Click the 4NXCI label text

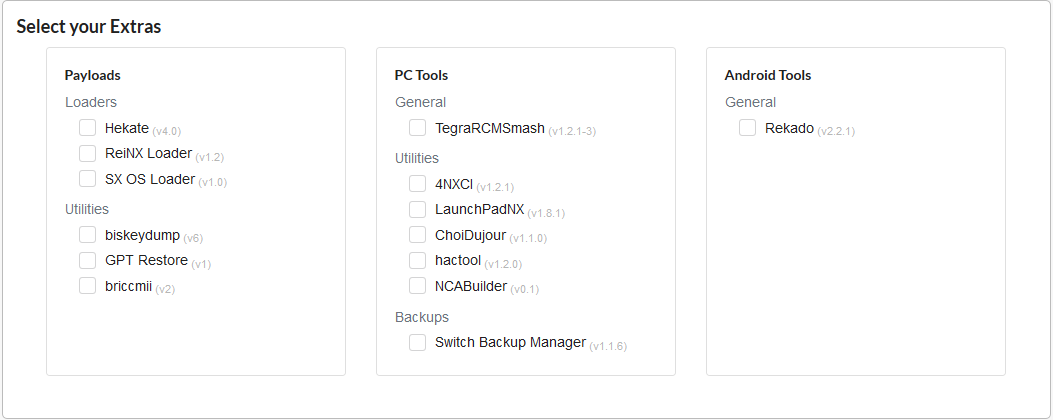[454, 183]
